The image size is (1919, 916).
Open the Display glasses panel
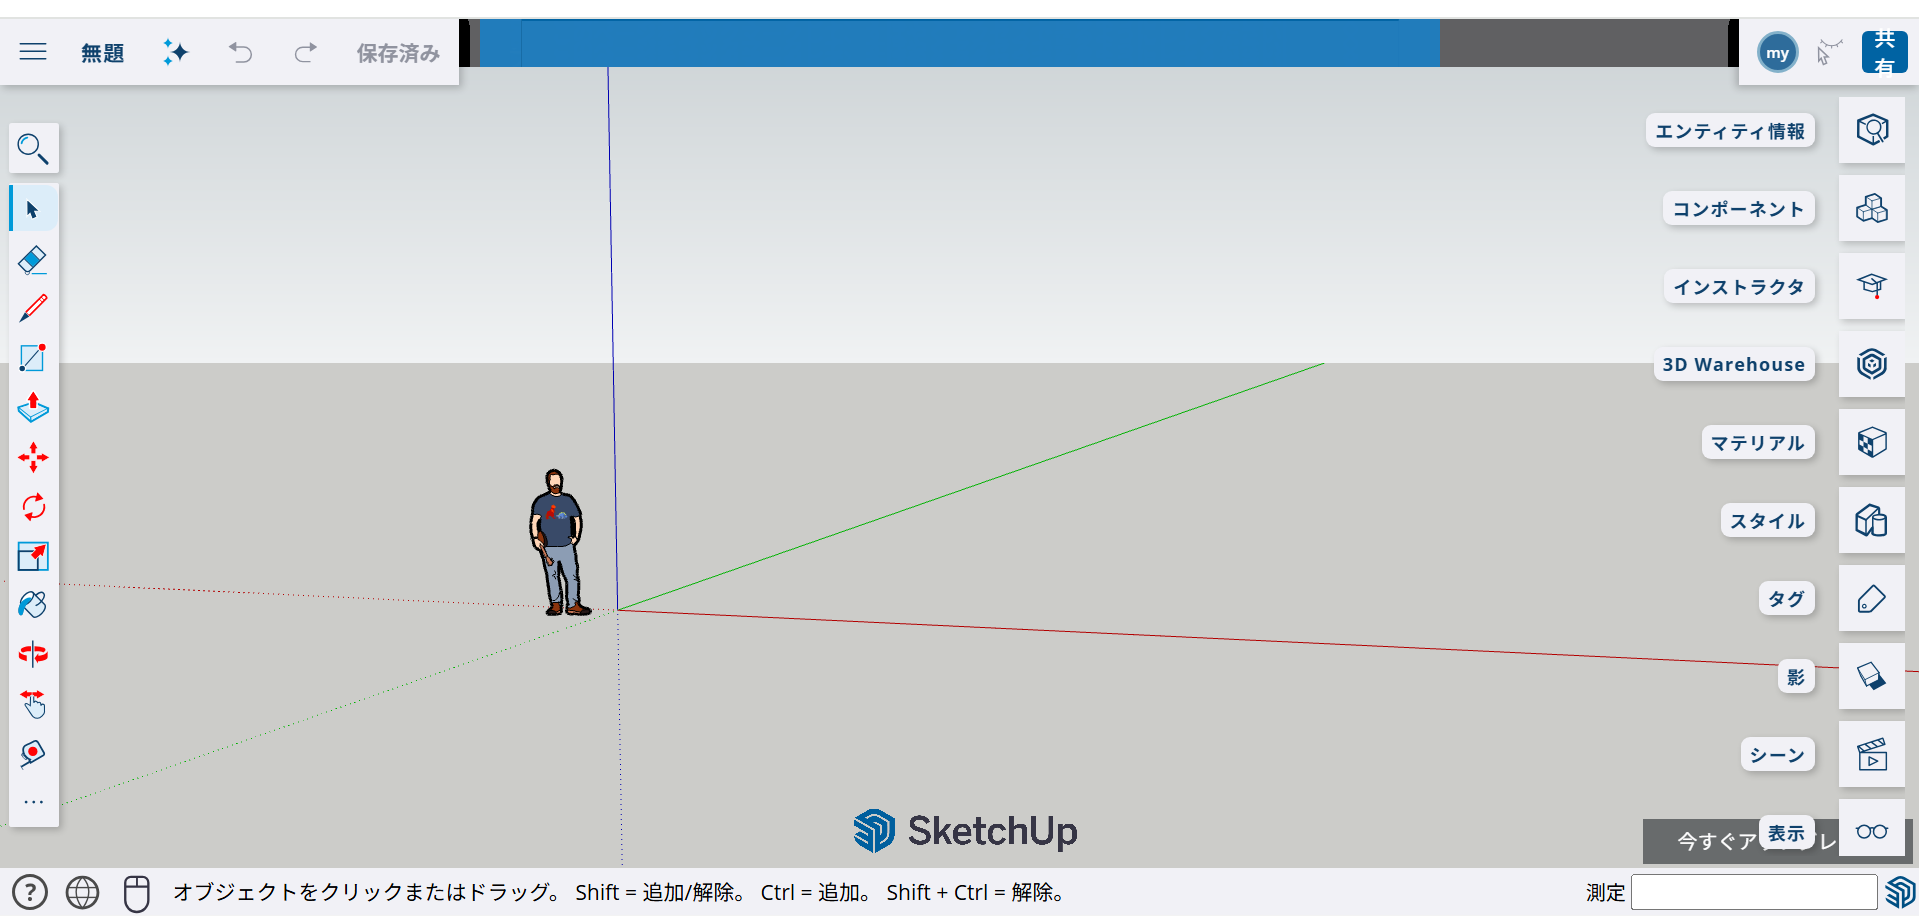(x=1871, y=832)
